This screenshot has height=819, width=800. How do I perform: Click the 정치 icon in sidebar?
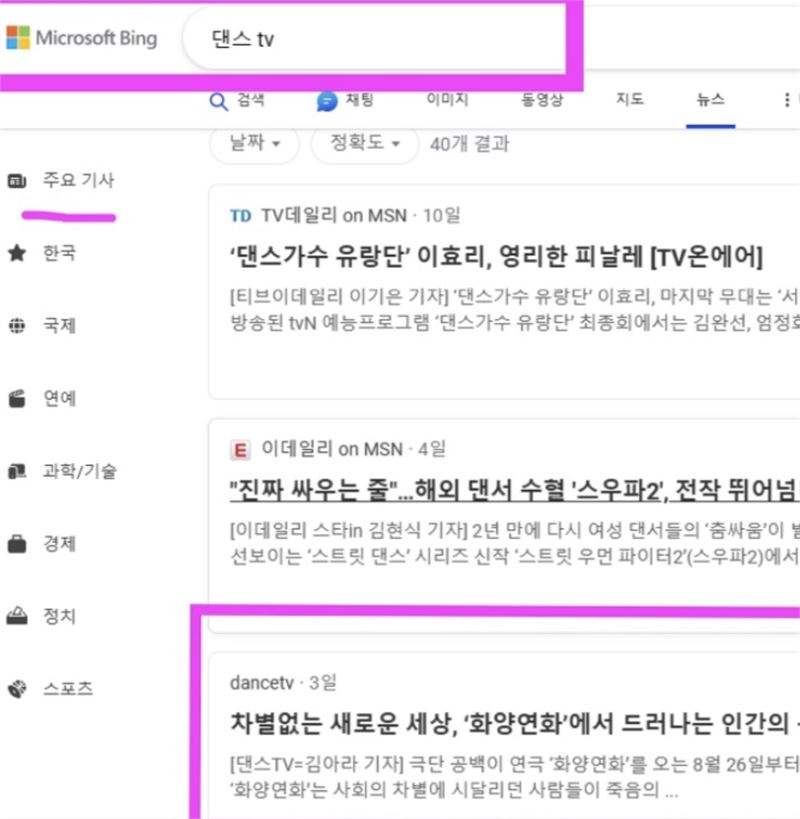coord(17,616)
